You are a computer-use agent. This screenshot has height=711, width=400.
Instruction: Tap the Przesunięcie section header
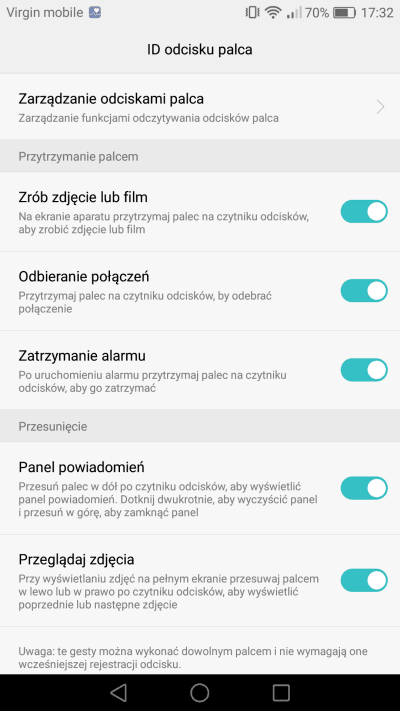pos(200,426)
